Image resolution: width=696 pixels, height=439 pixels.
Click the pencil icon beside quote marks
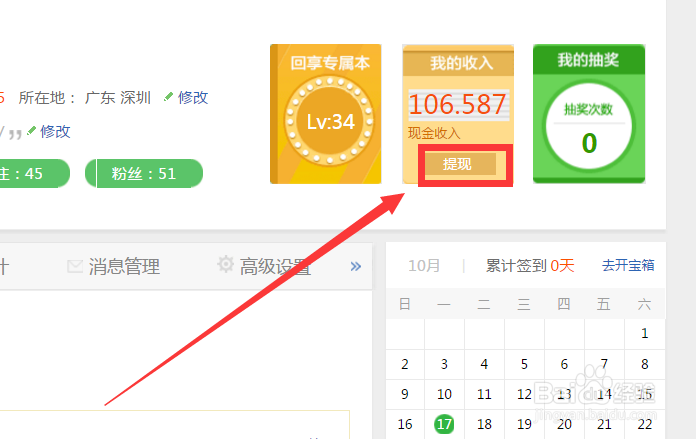click(31, 130)
